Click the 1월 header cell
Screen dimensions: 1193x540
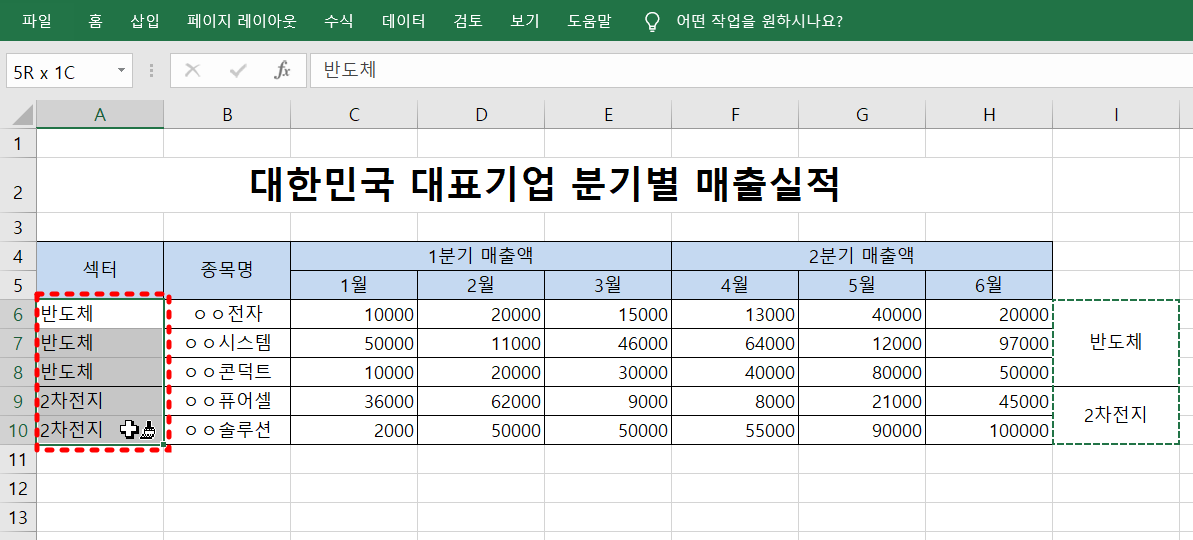354,285
